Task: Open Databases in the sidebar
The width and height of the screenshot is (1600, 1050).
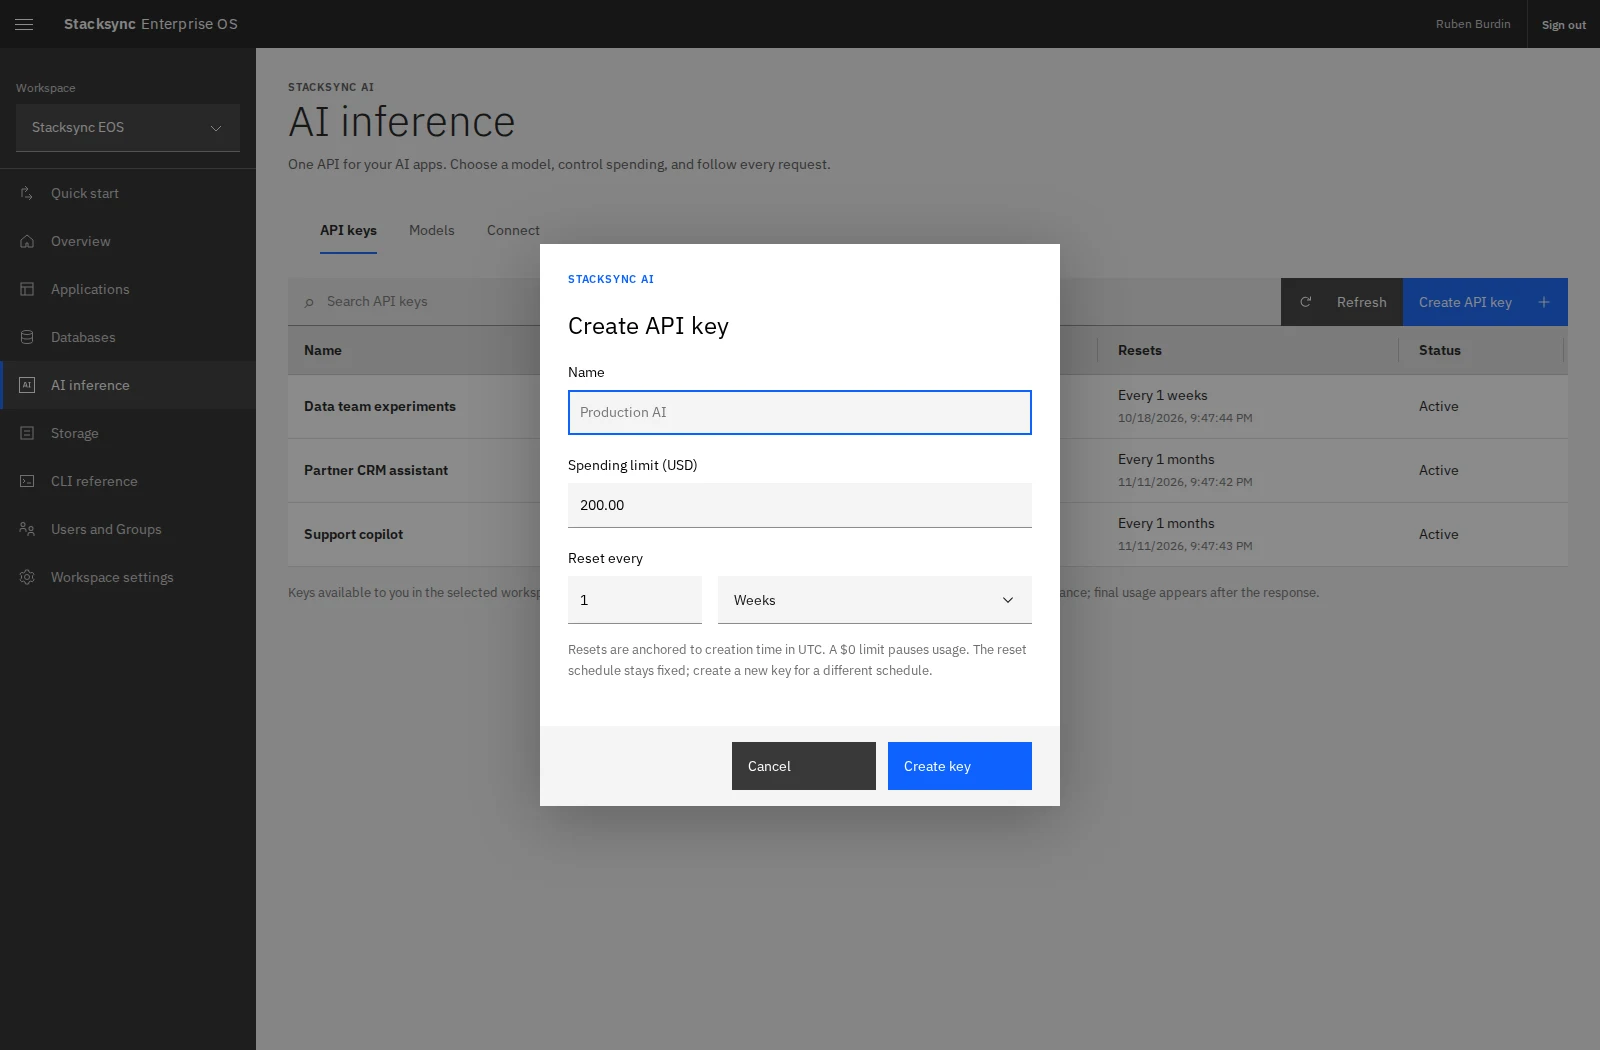Action: click(128, 337)
